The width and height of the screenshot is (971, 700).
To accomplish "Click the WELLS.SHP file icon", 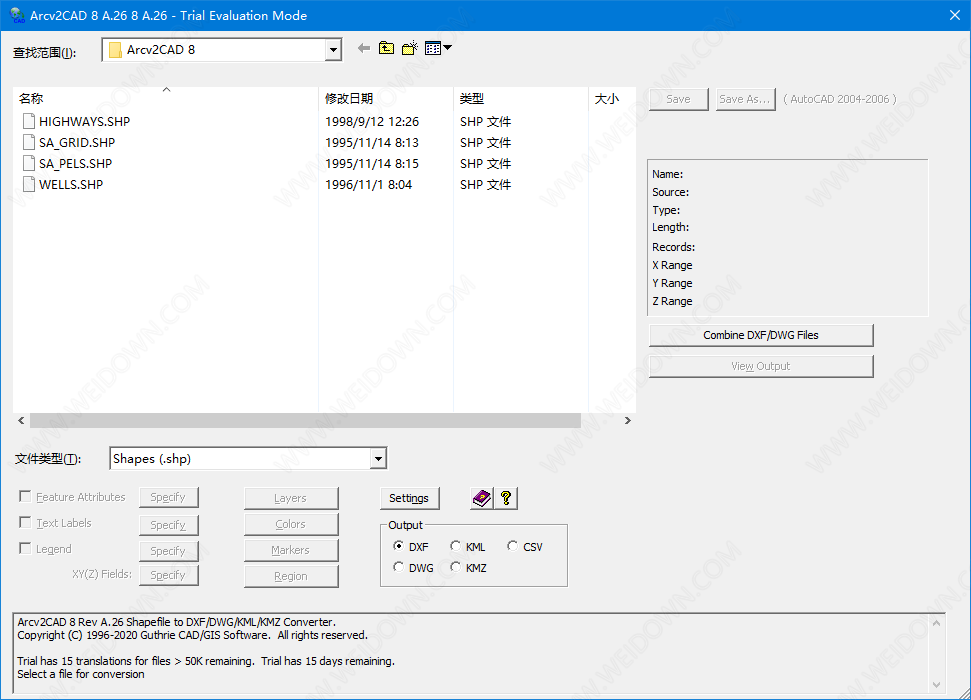I will [28, 185].
